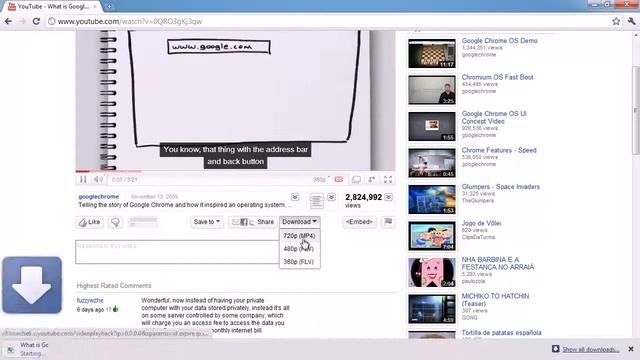Mute the video with speaker icon
The width and height of the screenshot is (640, 360).
(98, 179)
